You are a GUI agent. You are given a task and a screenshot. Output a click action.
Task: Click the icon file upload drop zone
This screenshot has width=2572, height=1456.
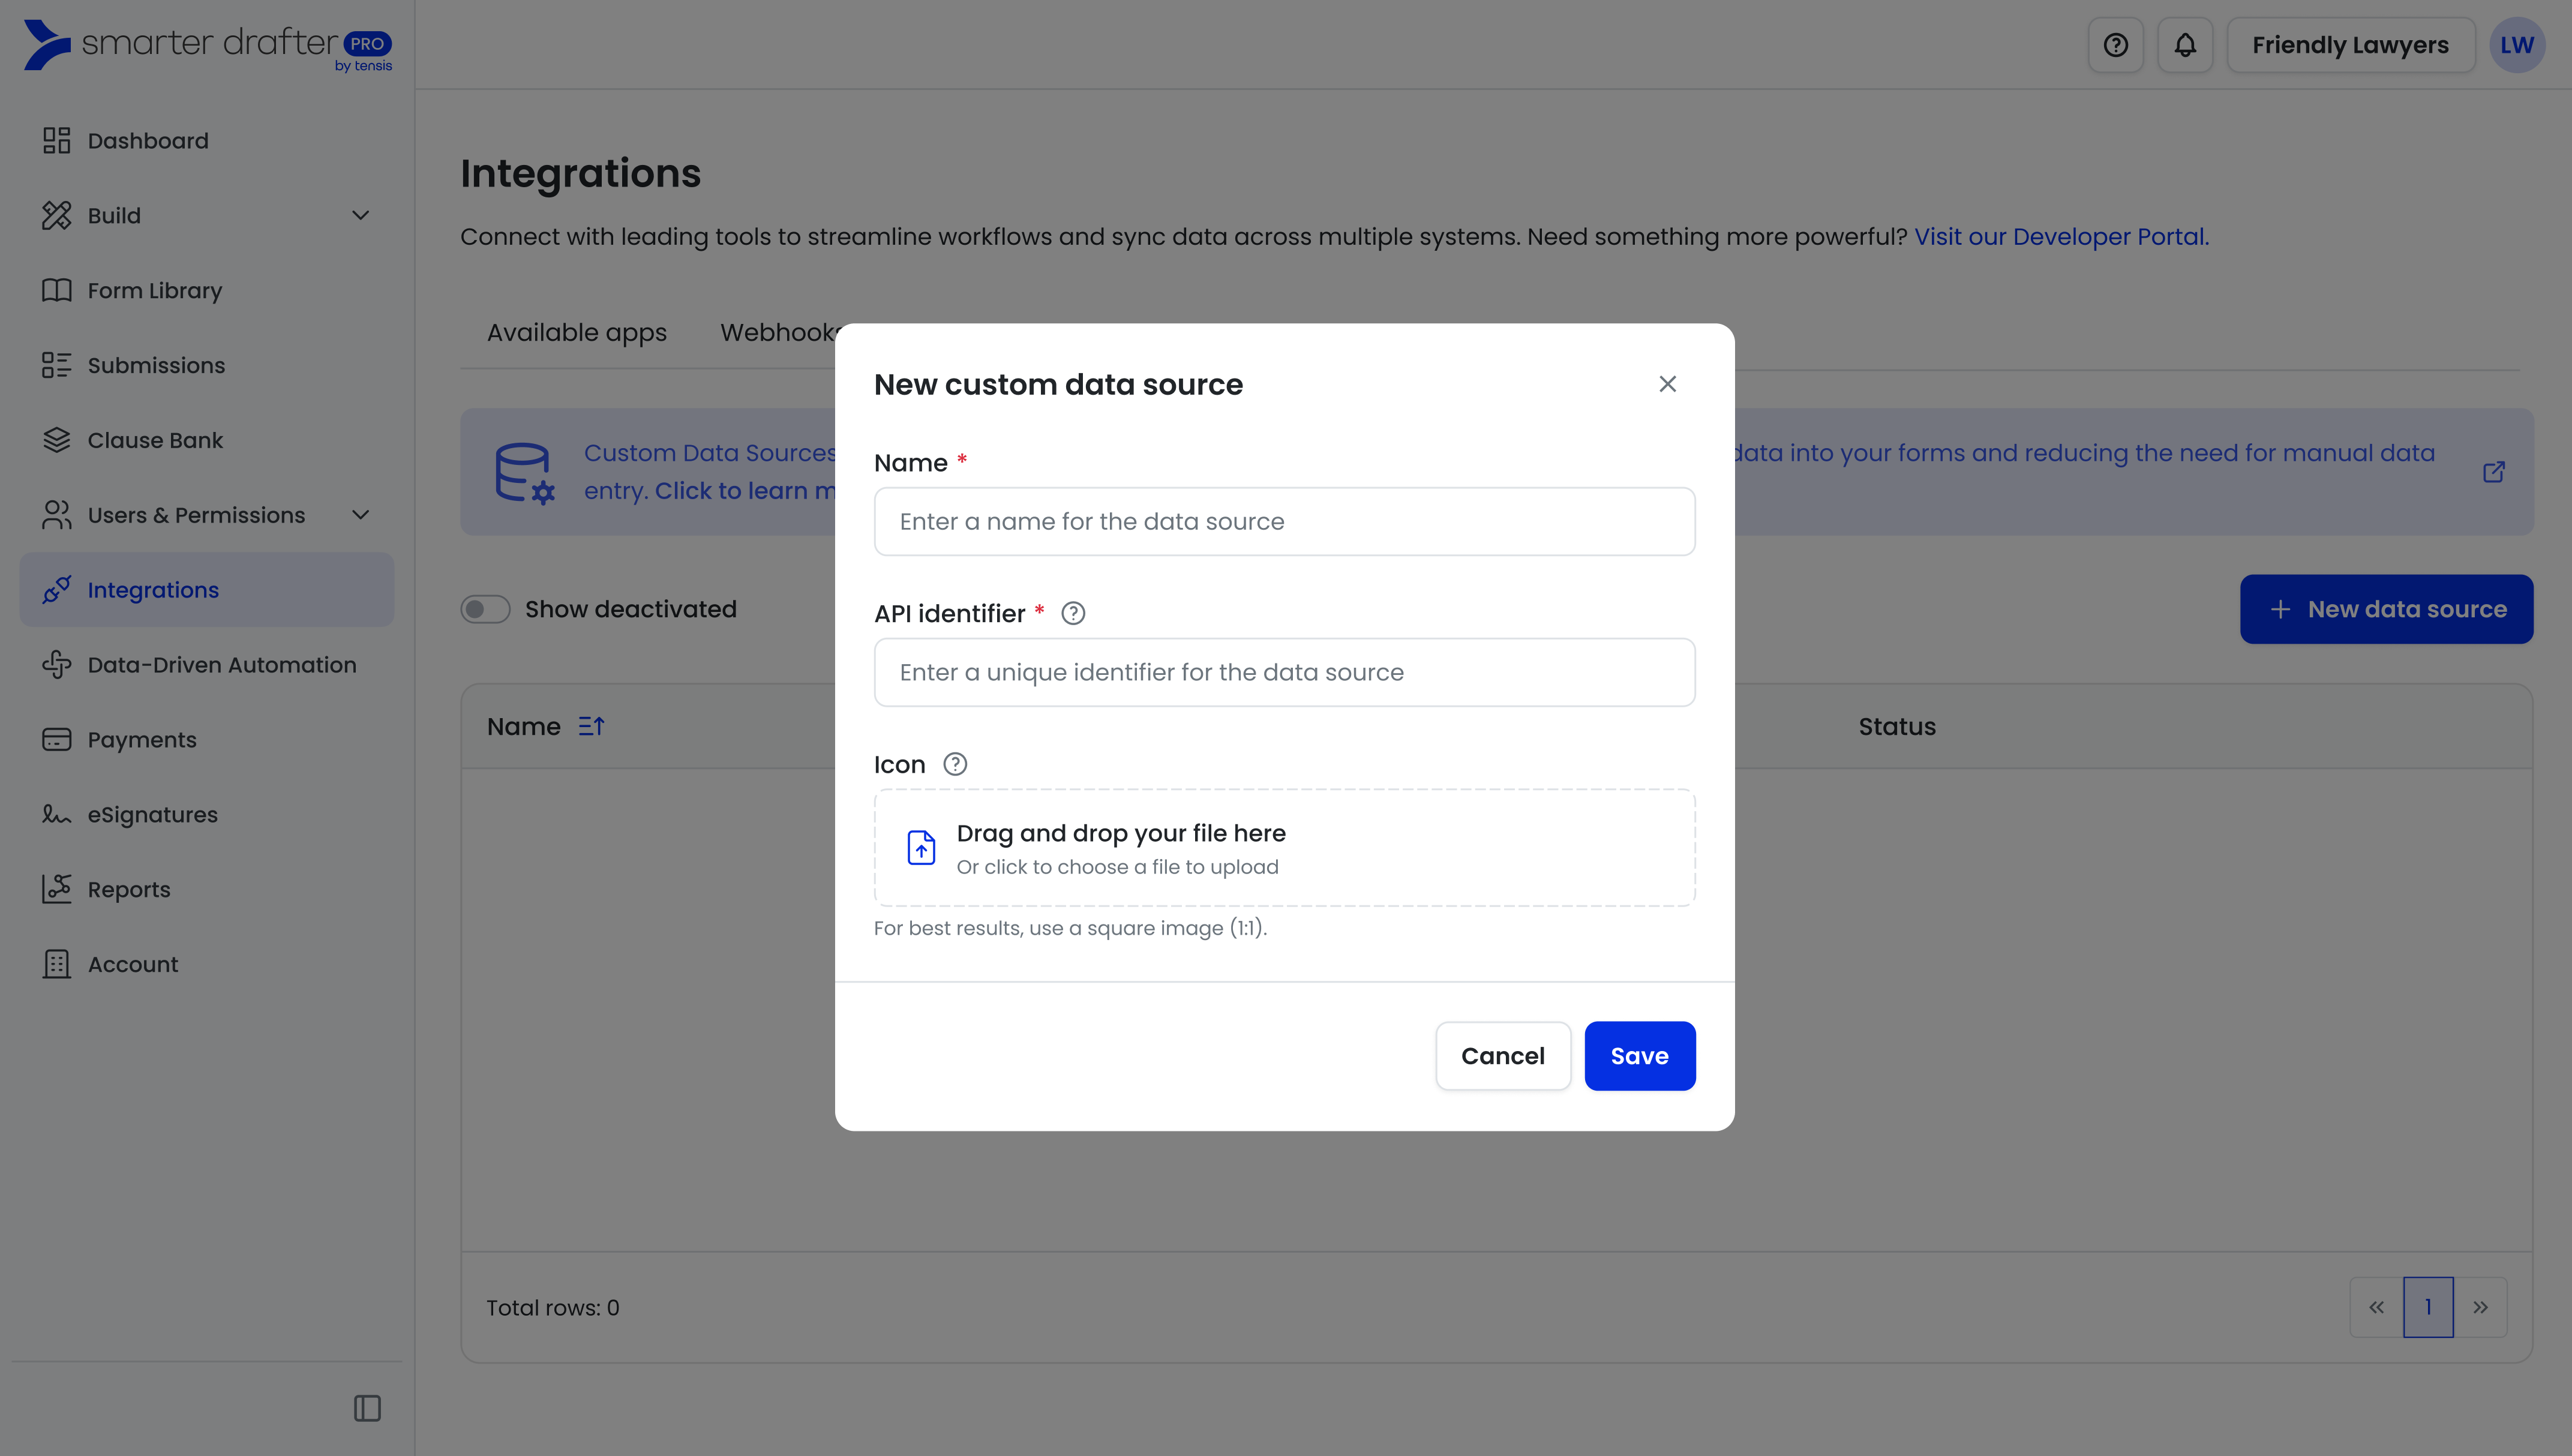1284,848
